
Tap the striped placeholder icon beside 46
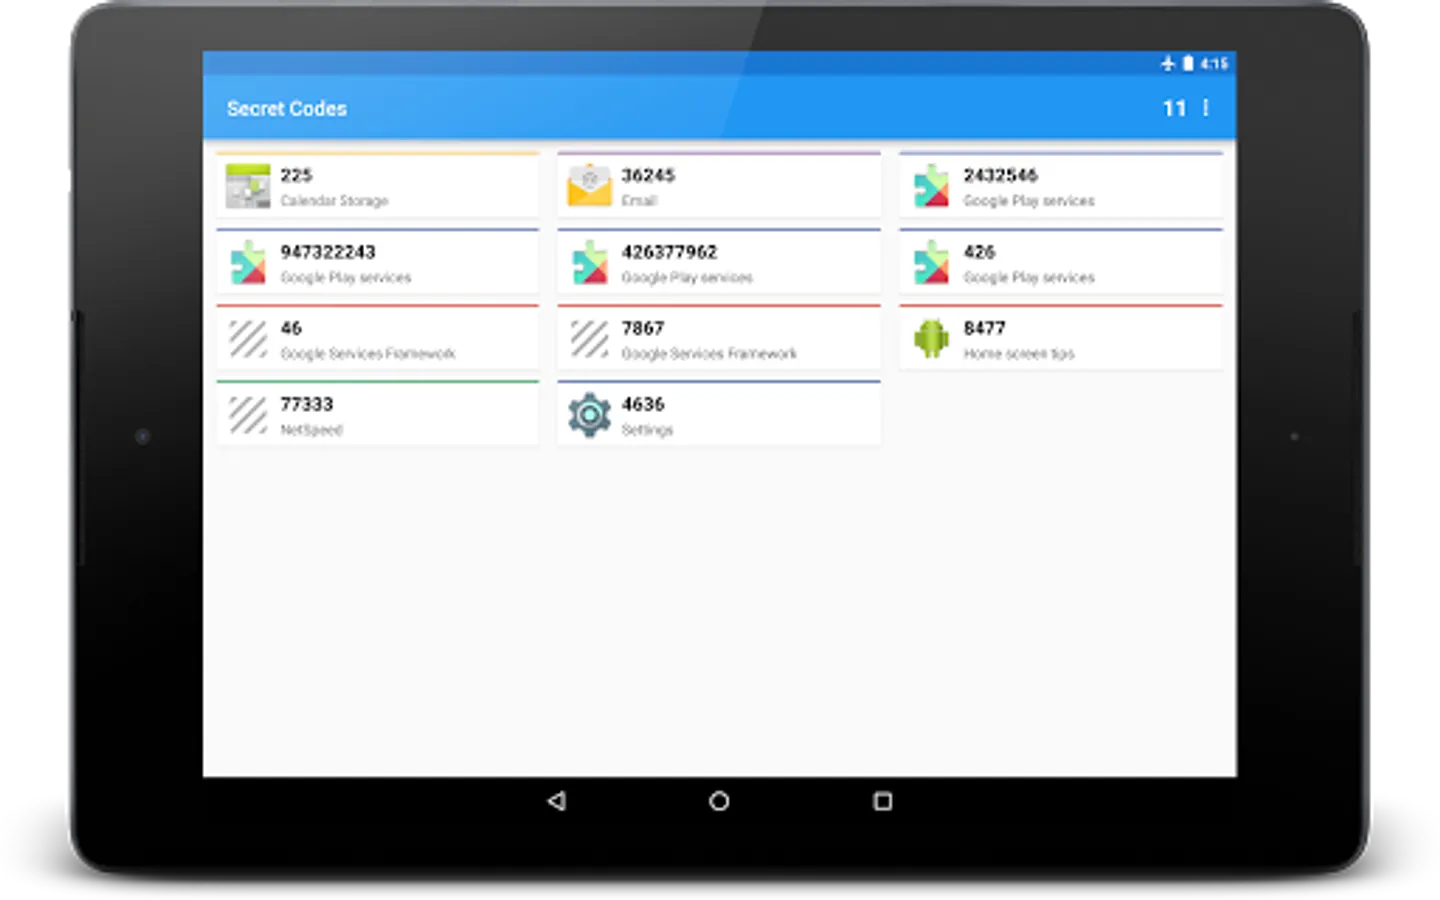point(248,339)
